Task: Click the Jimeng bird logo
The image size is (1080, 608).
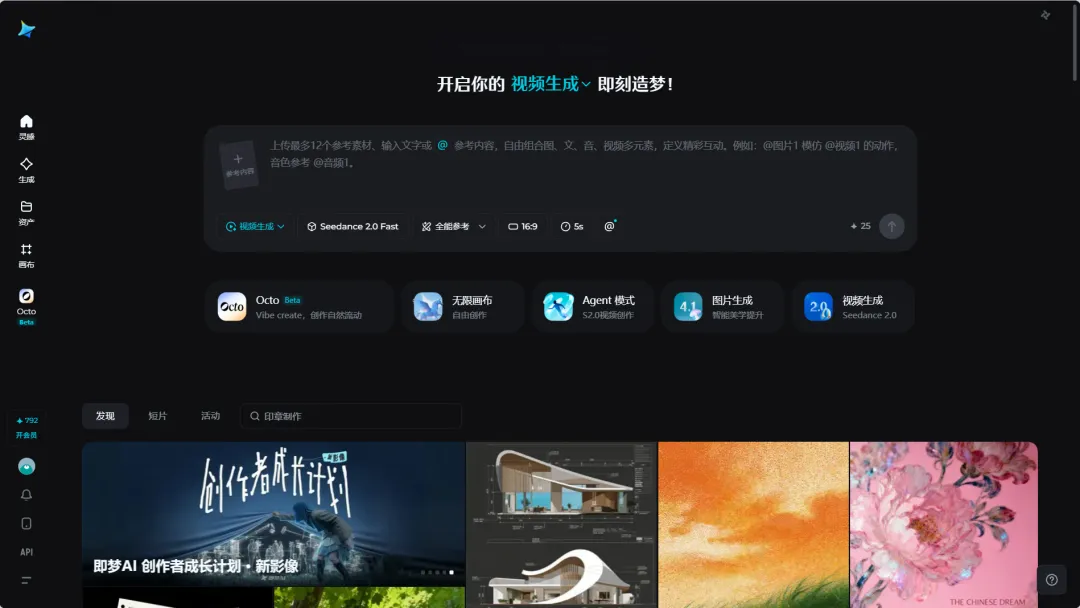Action: [x=26, y=29]
